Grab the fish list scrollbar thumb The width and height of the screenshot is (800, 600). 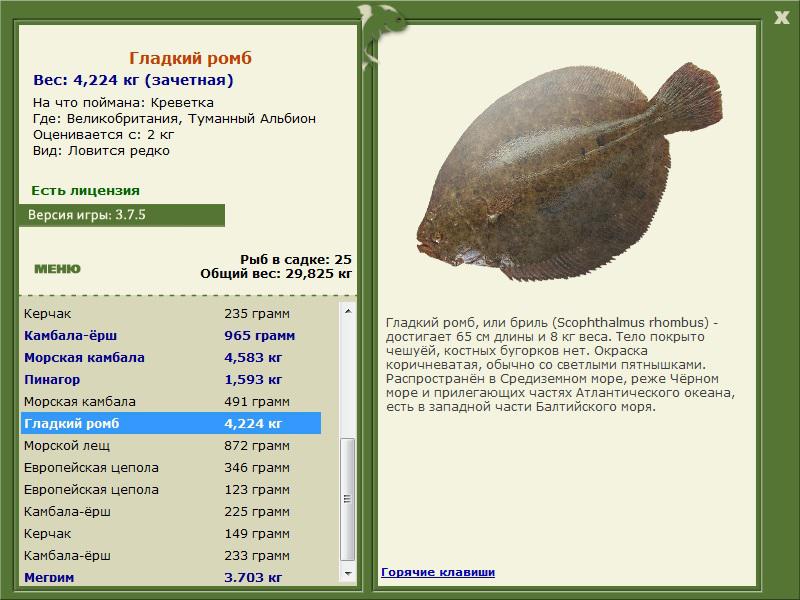click(348, 499)
